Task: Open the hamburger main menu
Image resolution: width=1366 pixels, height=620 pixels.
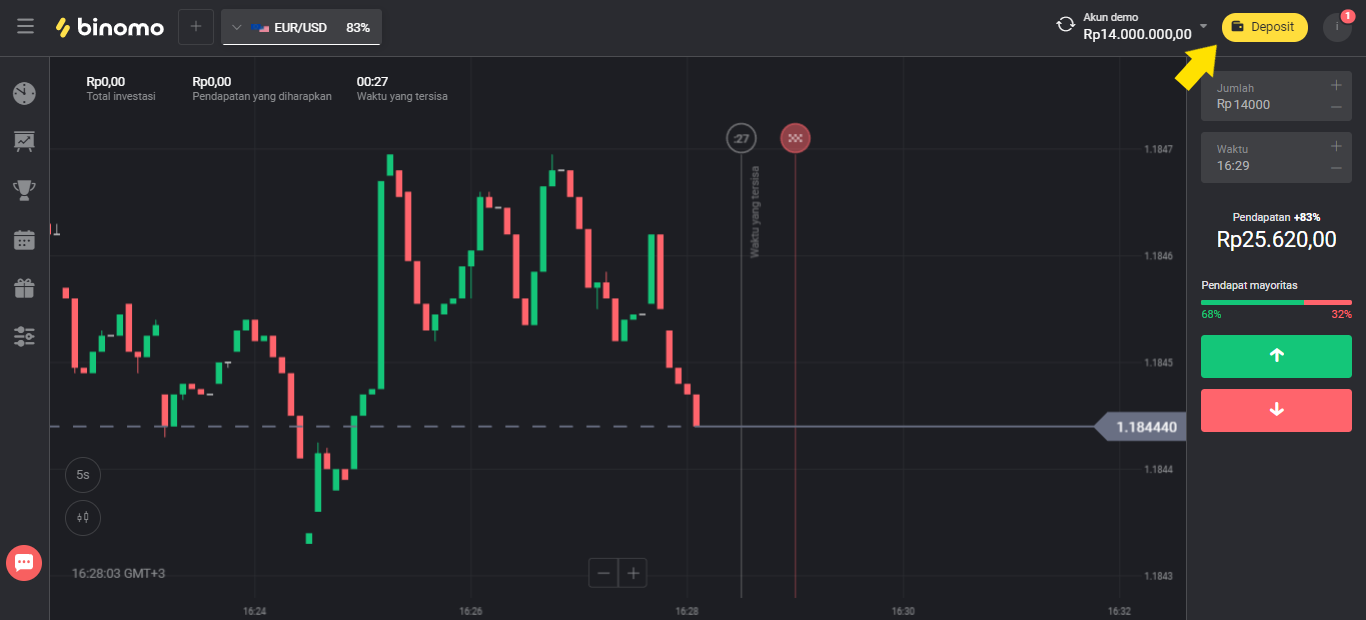Action: click(26, 27)
